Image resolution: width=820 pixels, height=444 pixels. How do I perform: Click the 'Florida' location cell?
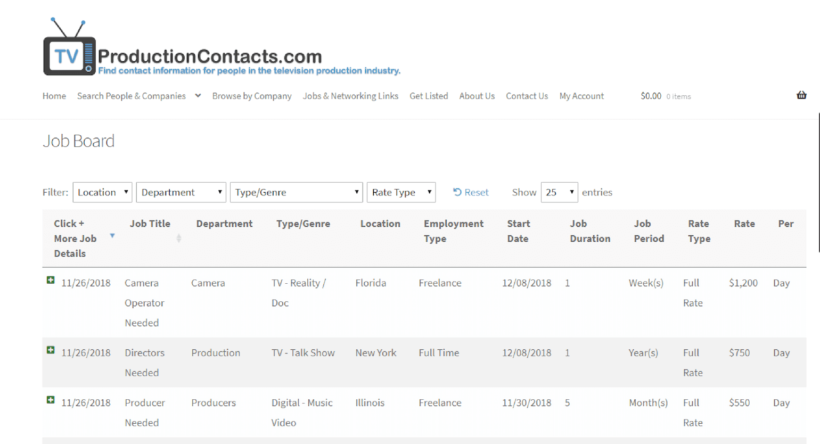pyautogui.click(x=371, y=283)
